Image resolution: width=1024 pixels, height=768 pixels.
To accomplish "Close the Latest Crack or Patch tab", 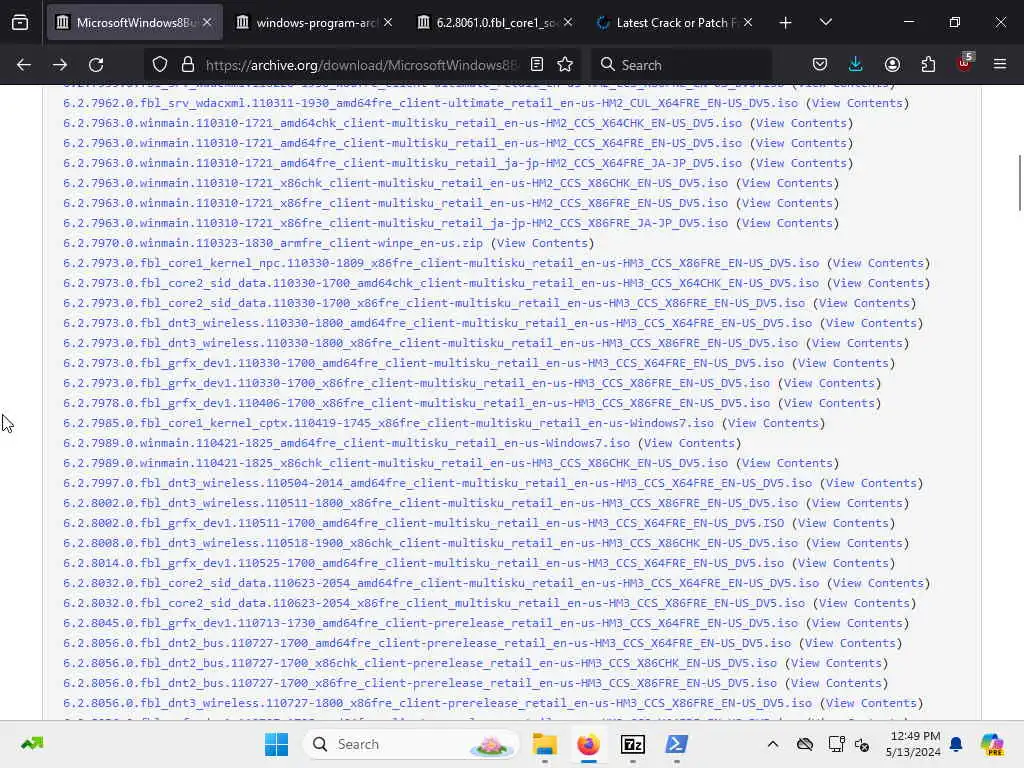I will coord(748,22).
